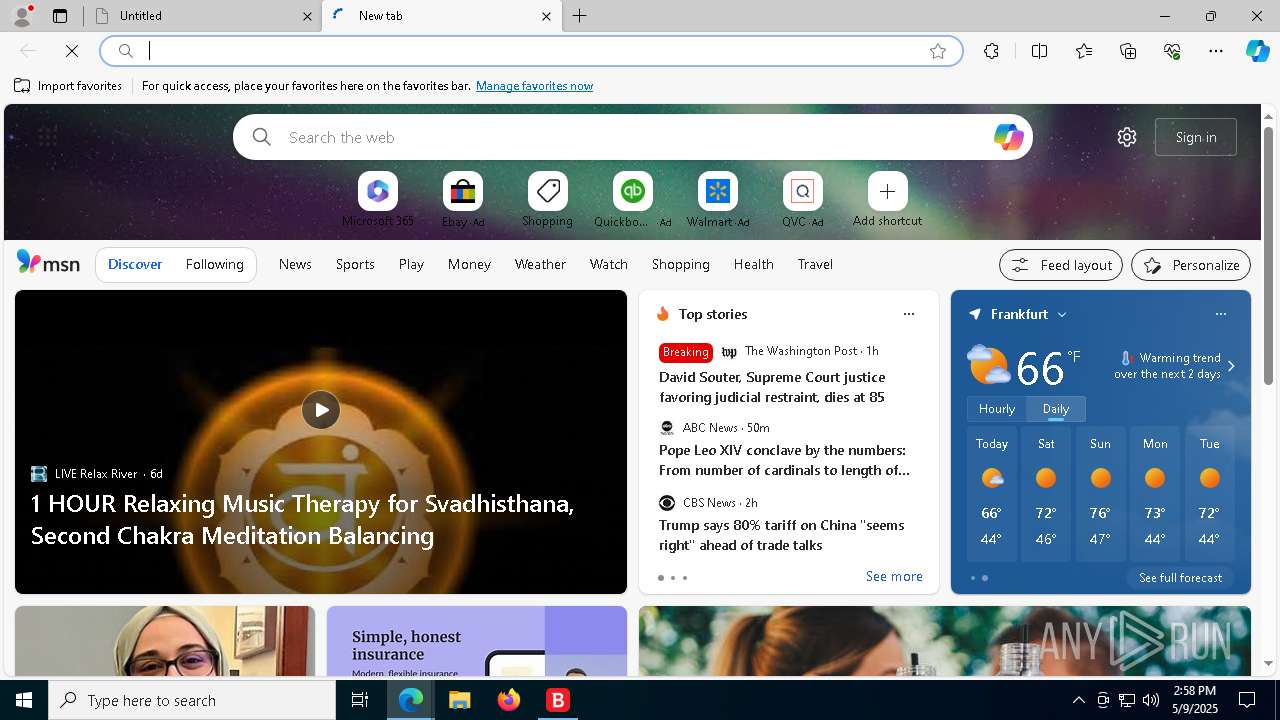1280x720 pixels.
Task: Open the browser profile icon
Action: coord(21,16)
